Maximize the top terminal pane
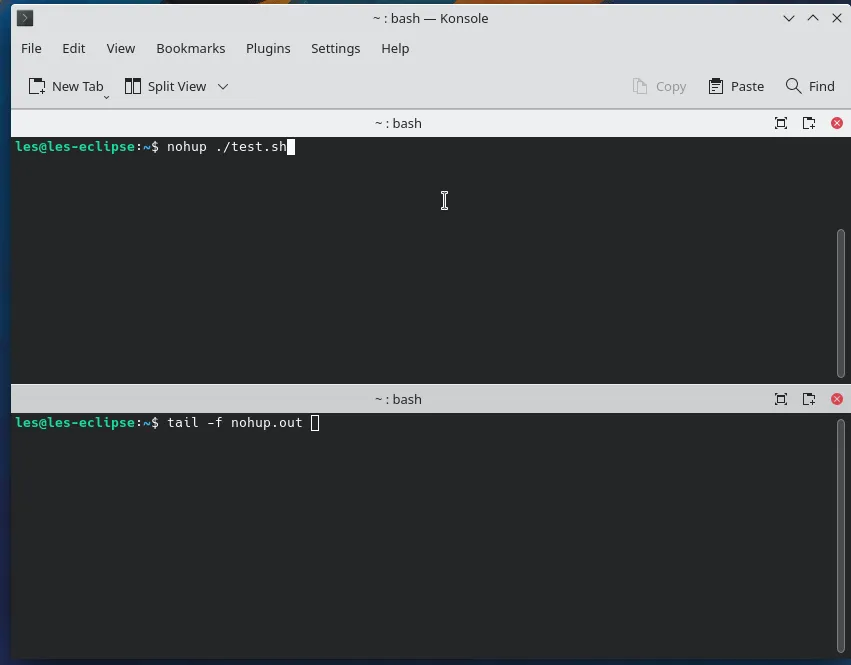This screenshot has height=665, width=851. coord(780,123)
